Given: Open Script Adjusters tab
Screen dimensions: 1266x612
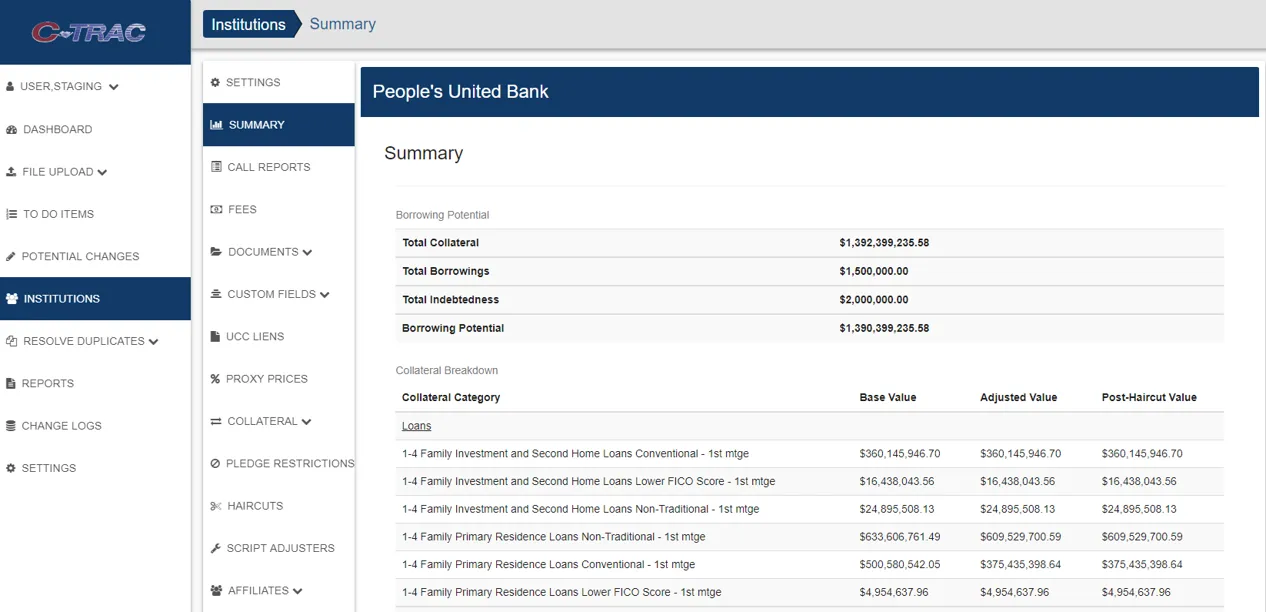Looking at the screenshot, I should 279,548.
